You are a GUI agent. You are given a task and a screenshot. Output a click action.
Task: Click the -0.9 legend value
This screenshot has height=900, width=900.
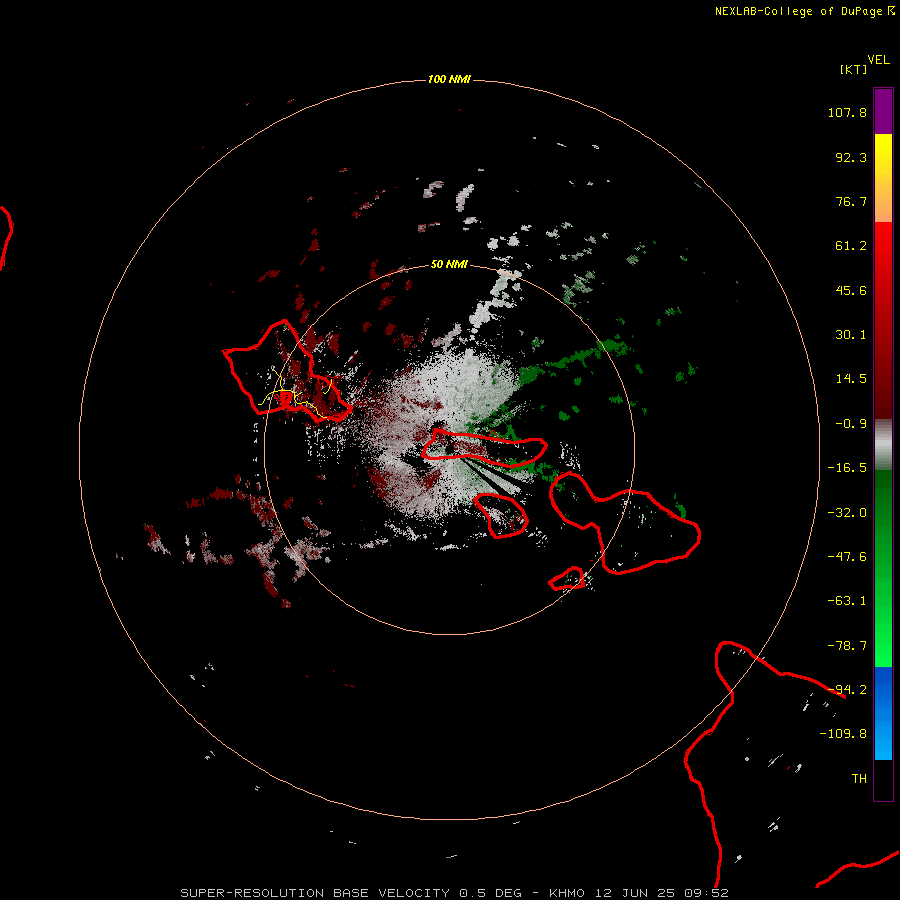click(x=851, y=424)
